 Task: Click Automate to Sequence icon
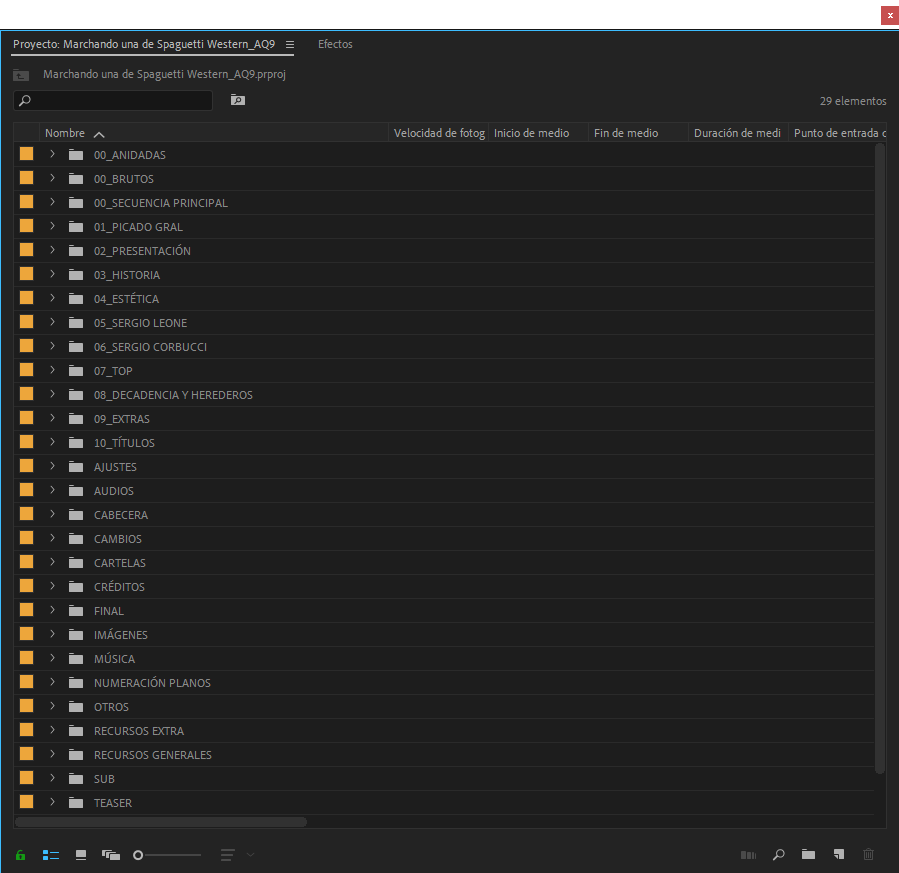tap(748, 855)
